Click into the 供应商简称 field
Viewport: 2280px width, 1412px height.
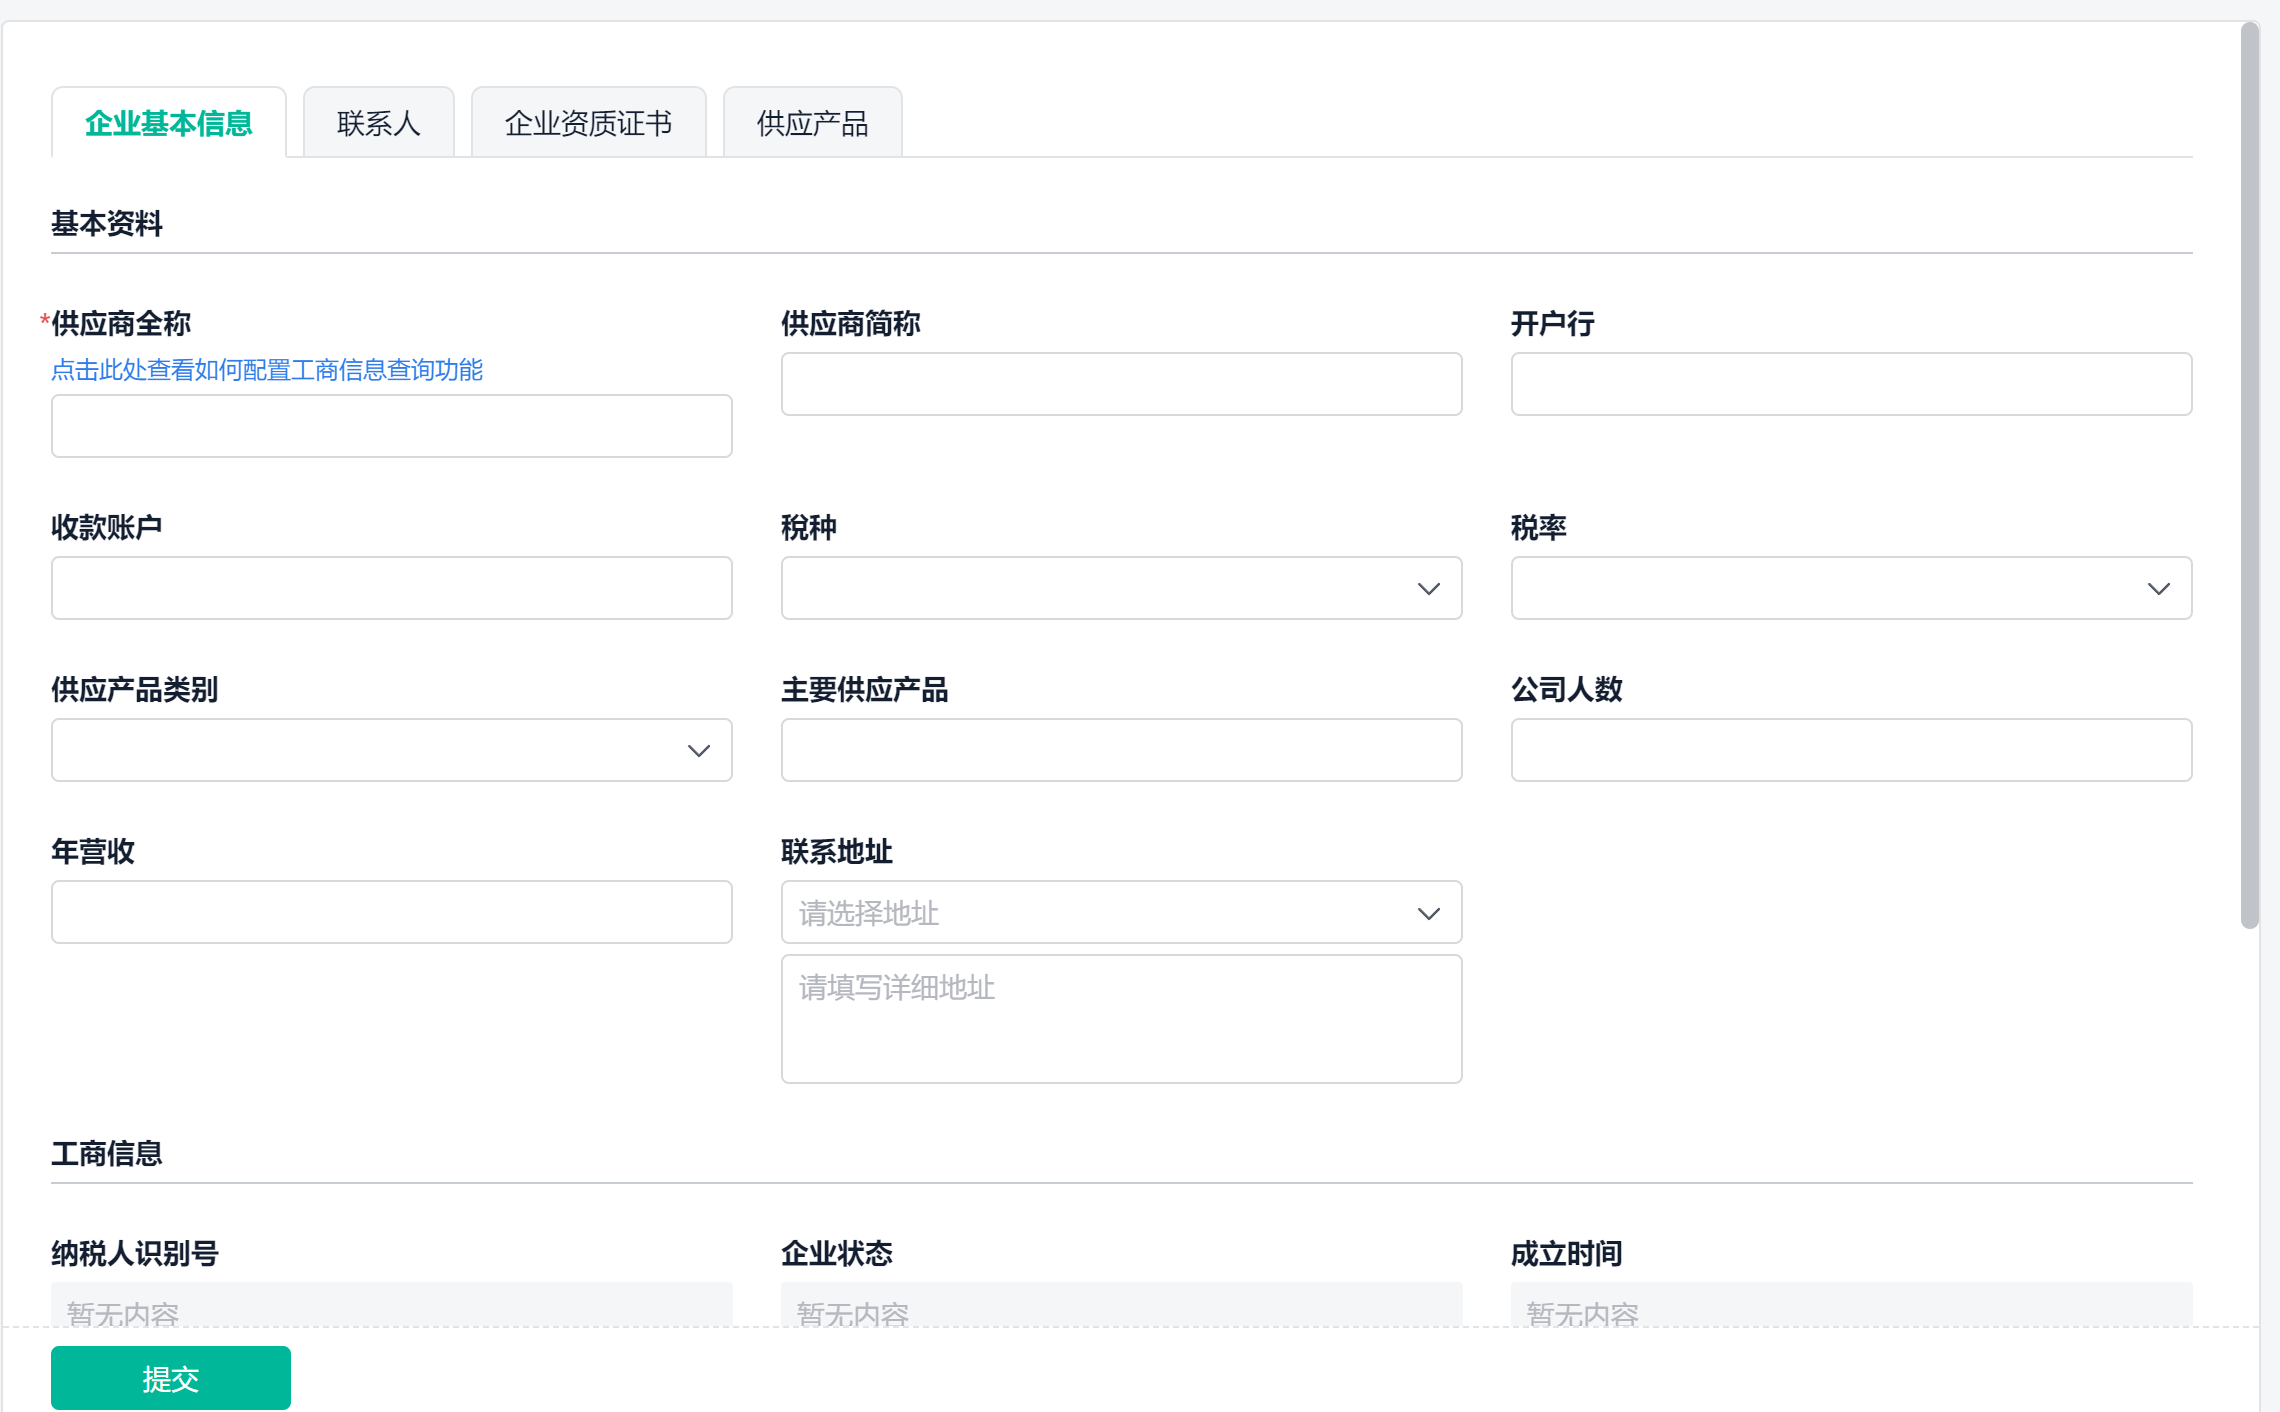tap(1121, 384)
